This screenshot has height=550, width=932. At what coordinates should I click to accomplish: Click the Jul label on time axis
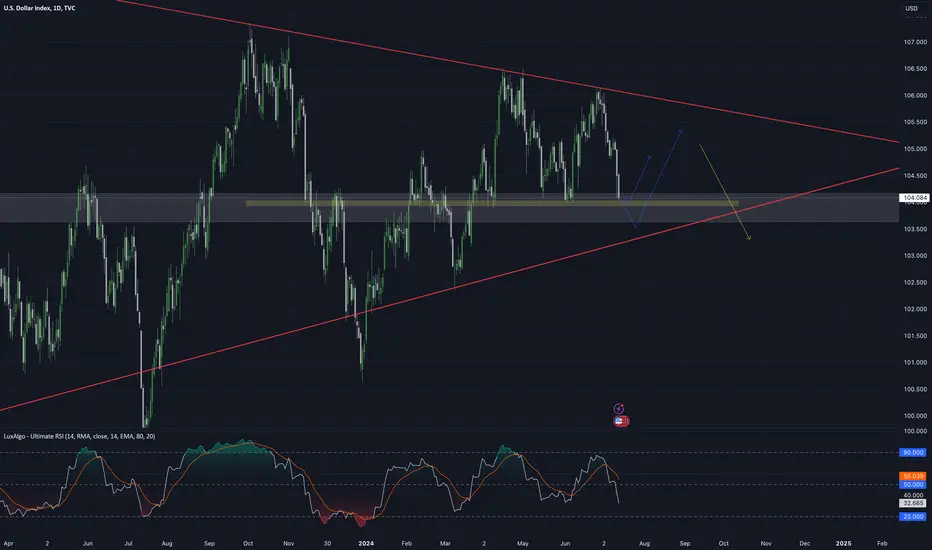[128, 543]
